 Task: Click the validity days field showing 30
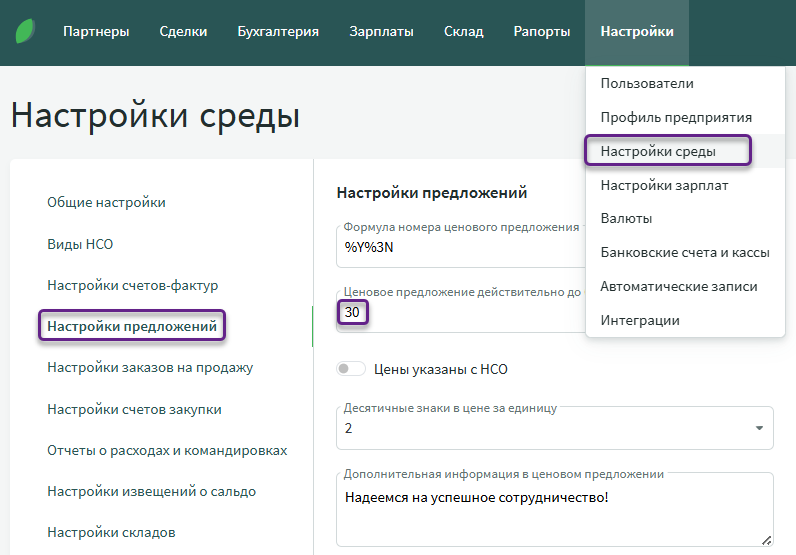460,313
